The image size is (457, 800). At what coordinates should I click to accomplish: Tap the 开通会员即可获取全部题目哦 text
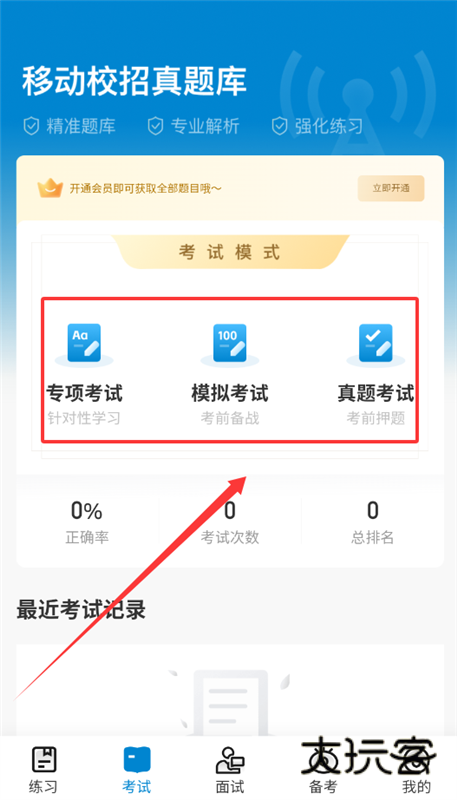[x=145, y=189]
